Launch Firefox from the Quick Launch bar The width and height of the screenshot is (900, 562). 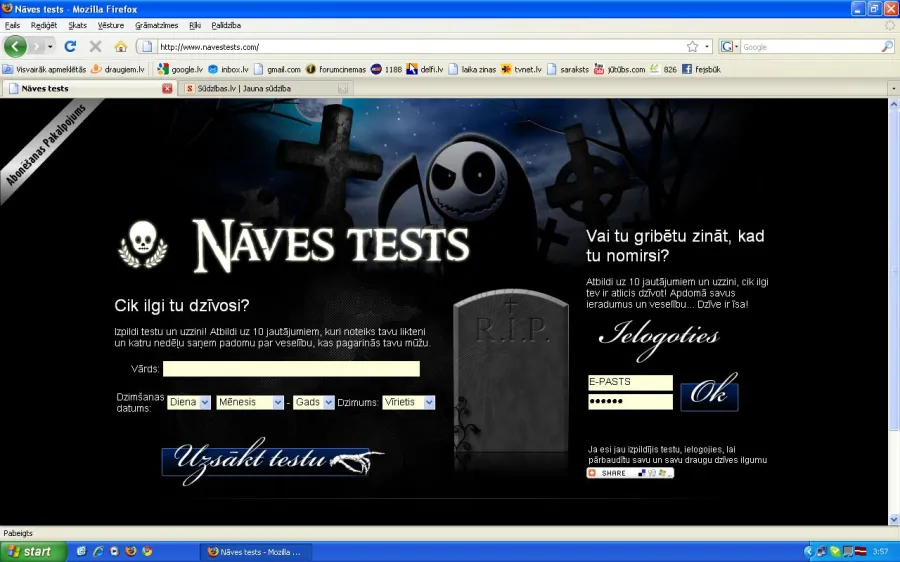[131, 552]
